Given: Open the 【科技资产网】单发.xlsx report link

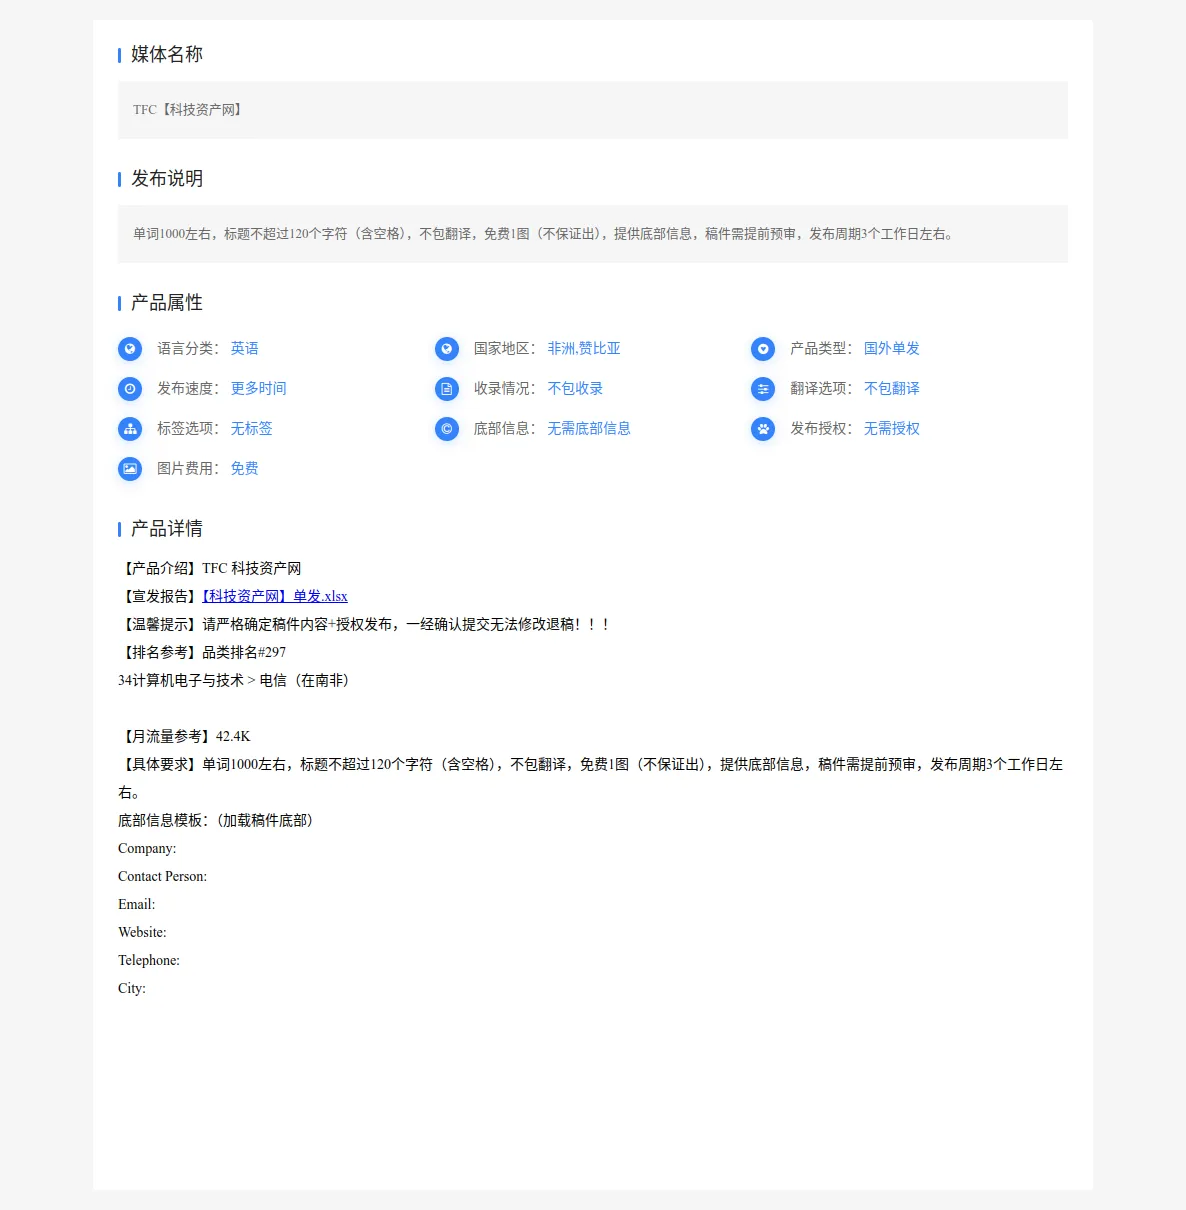Looking at the screenshot, I should [275, 596].
